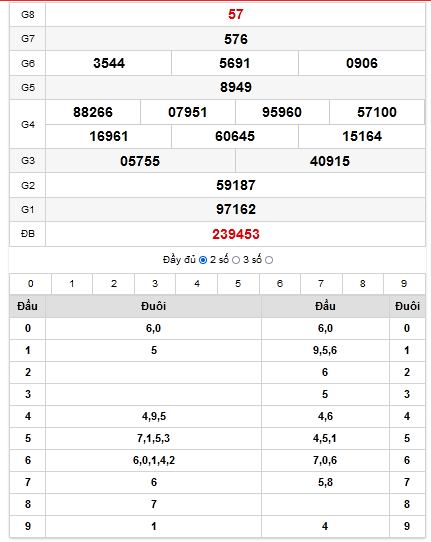Click digit filter 9 in number row
431x542 pixels.
404,284
